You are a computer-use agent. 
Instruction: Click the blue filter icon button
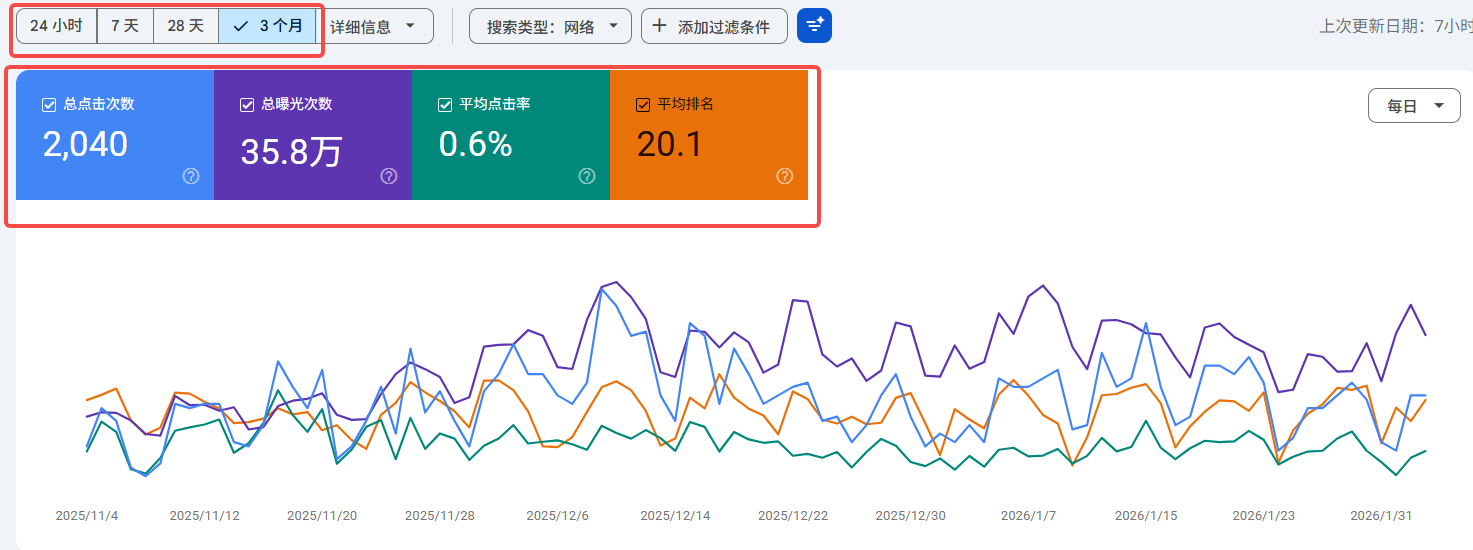[x=814, y=26]
